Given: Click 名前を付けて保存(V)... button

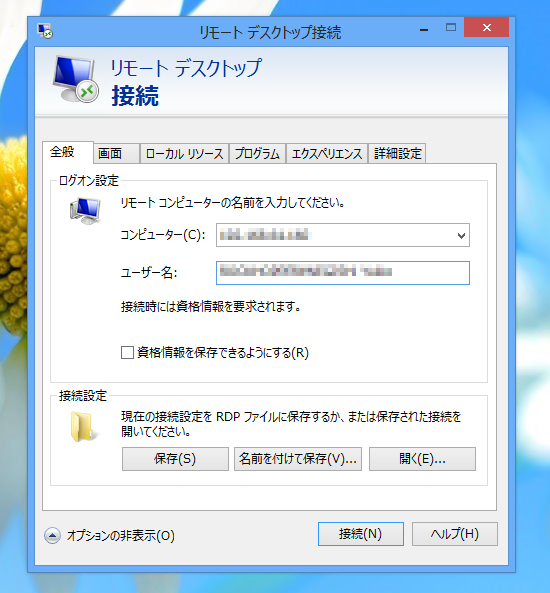Looking at the screenshot, I should pos(298,459).
